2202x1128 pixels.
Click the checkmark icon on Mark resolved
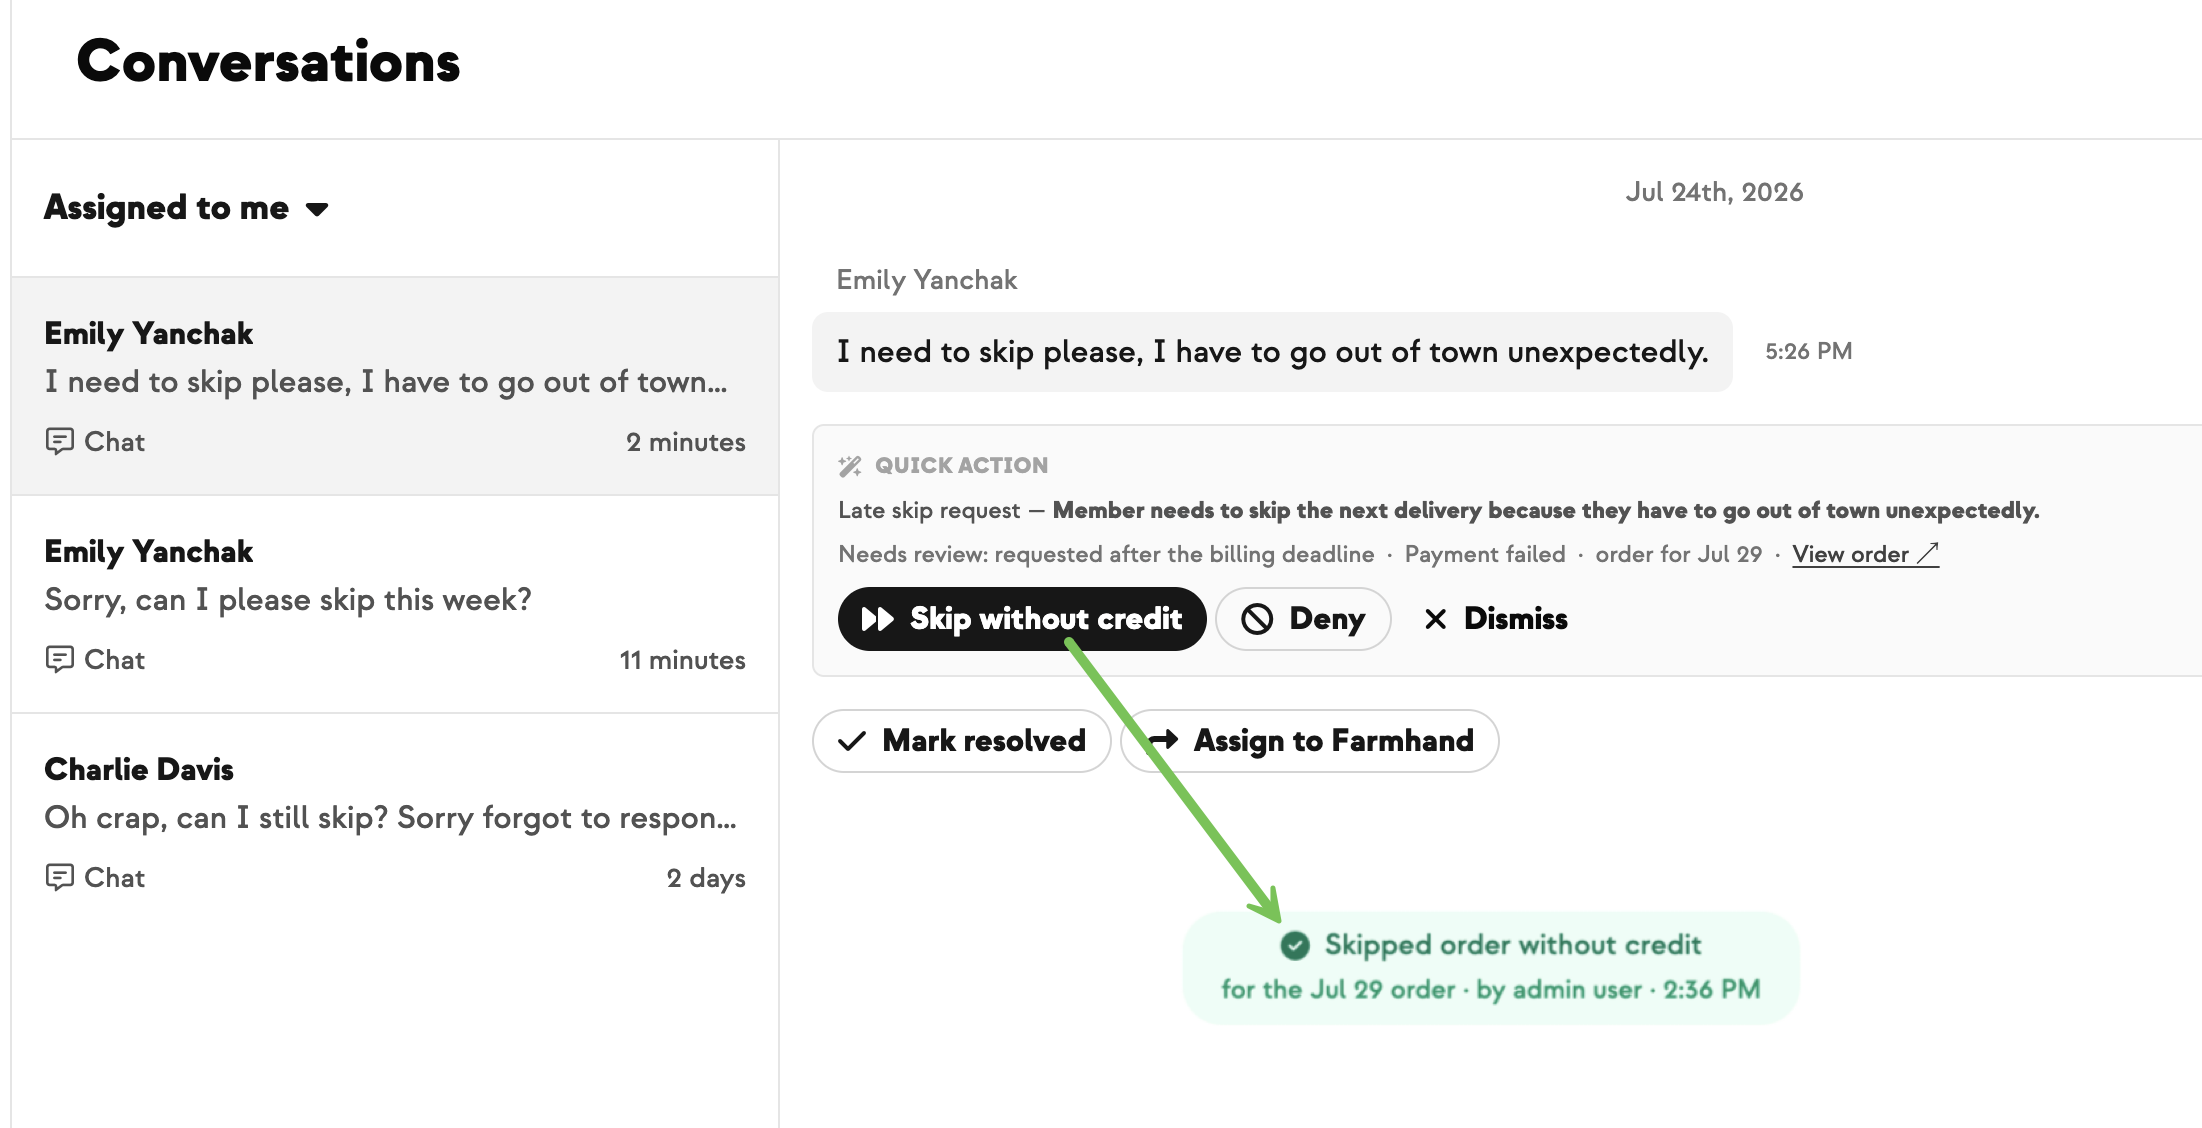852,741
